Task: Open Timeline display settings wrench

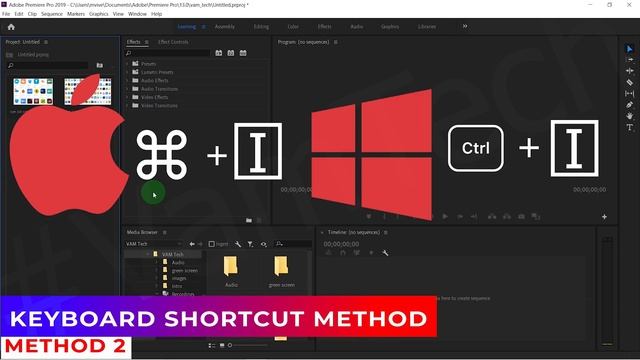Action: click(385, 253)
